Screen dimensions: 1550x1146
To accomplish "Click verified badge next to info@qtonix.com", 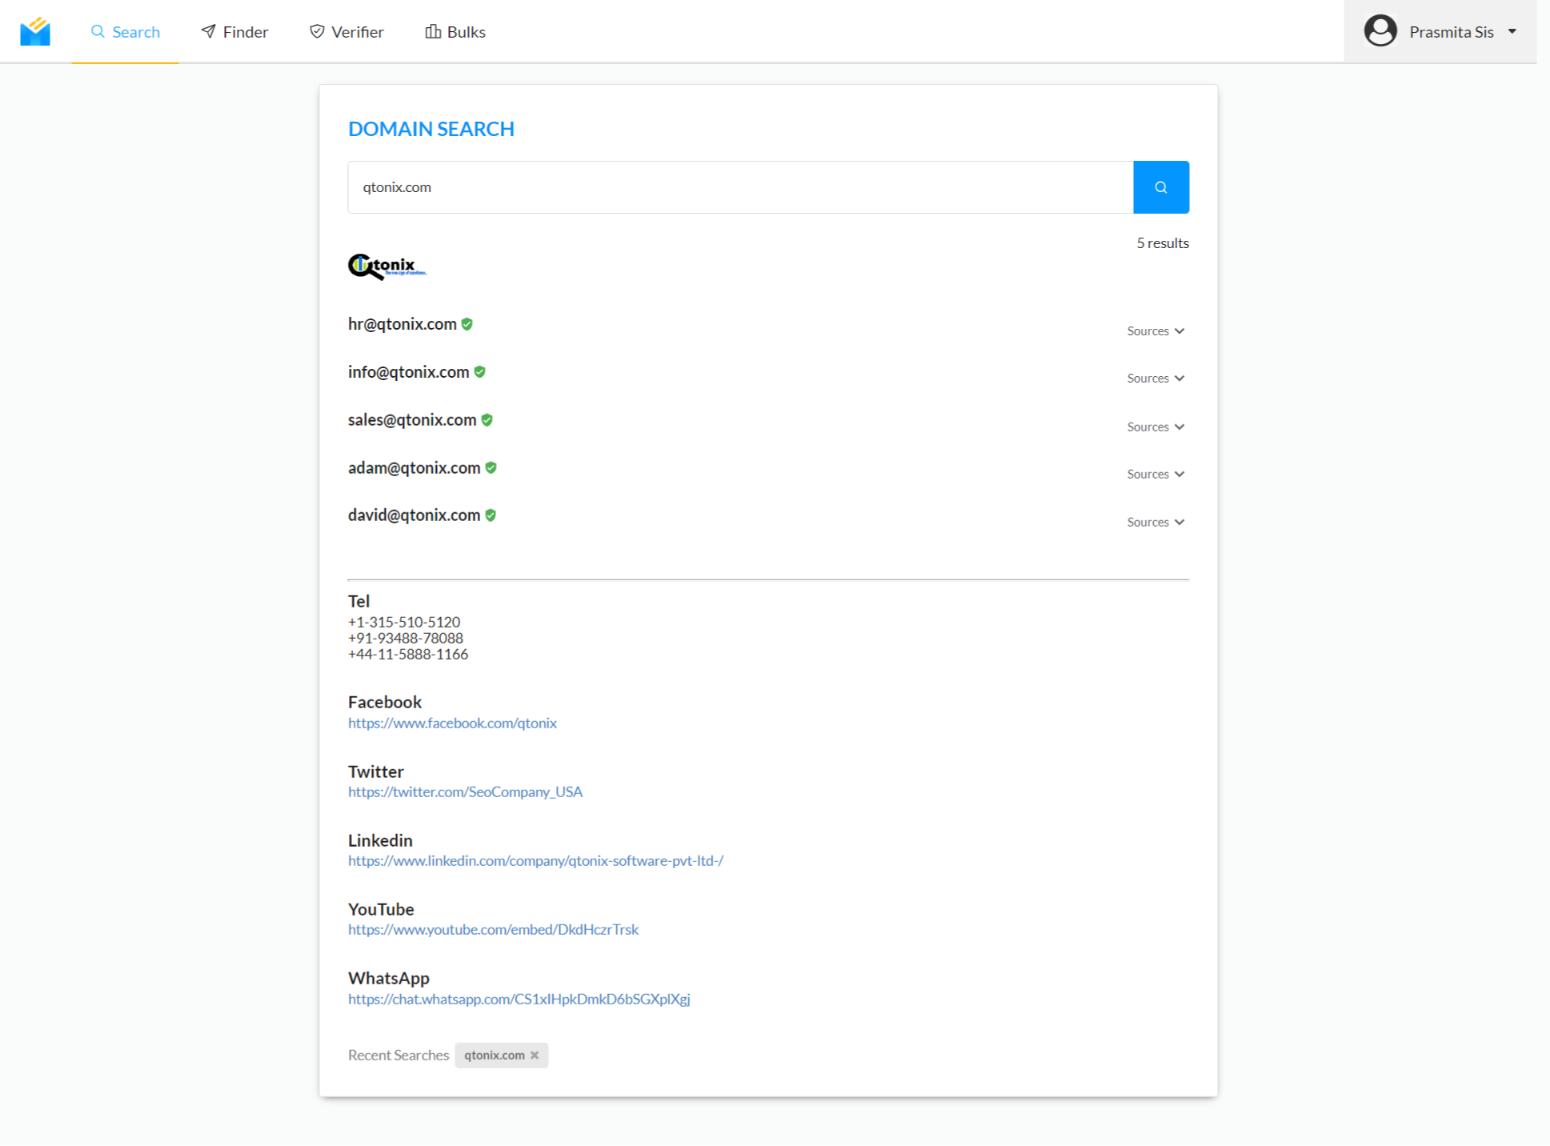I will coord(480,372).
